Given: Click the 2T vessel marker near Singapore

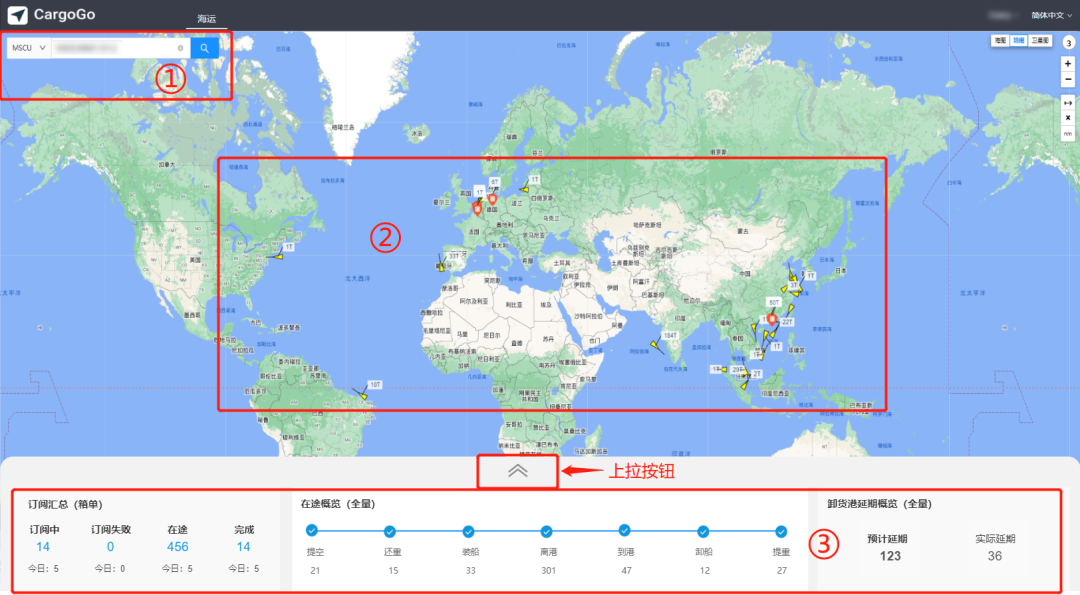Looking at the screenshot, I should [756, 374].
